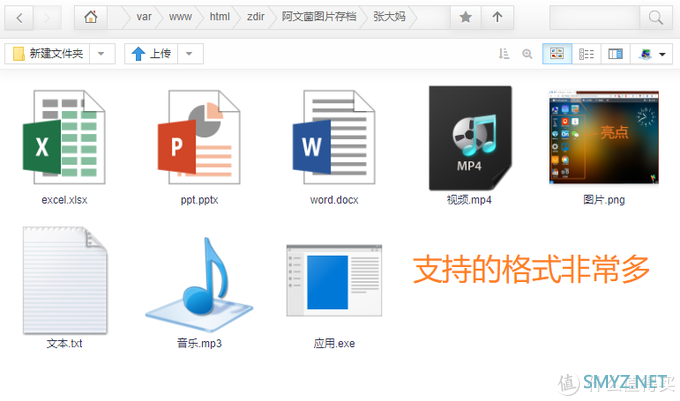
Task: Expand the 新建文件夹 dropdown arrow
Action: (x=102, y=54)
